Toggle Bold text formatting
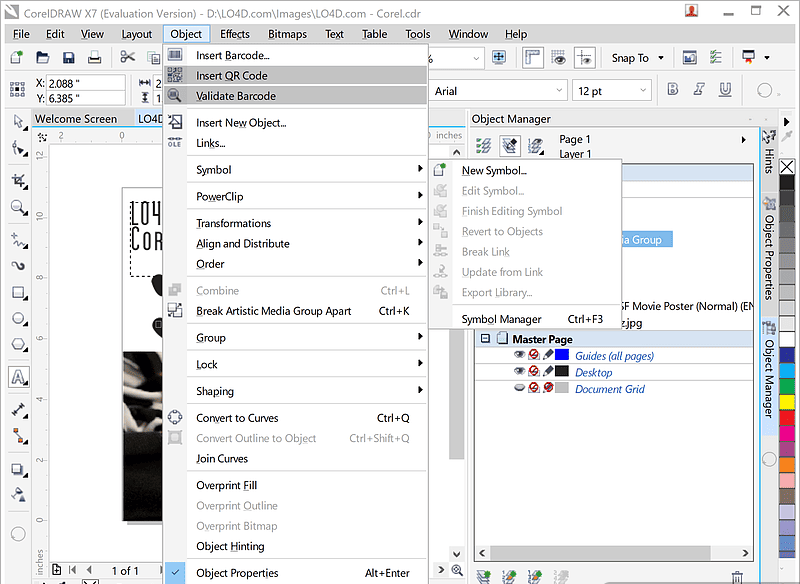800x584 pixels. pos(673,90)
